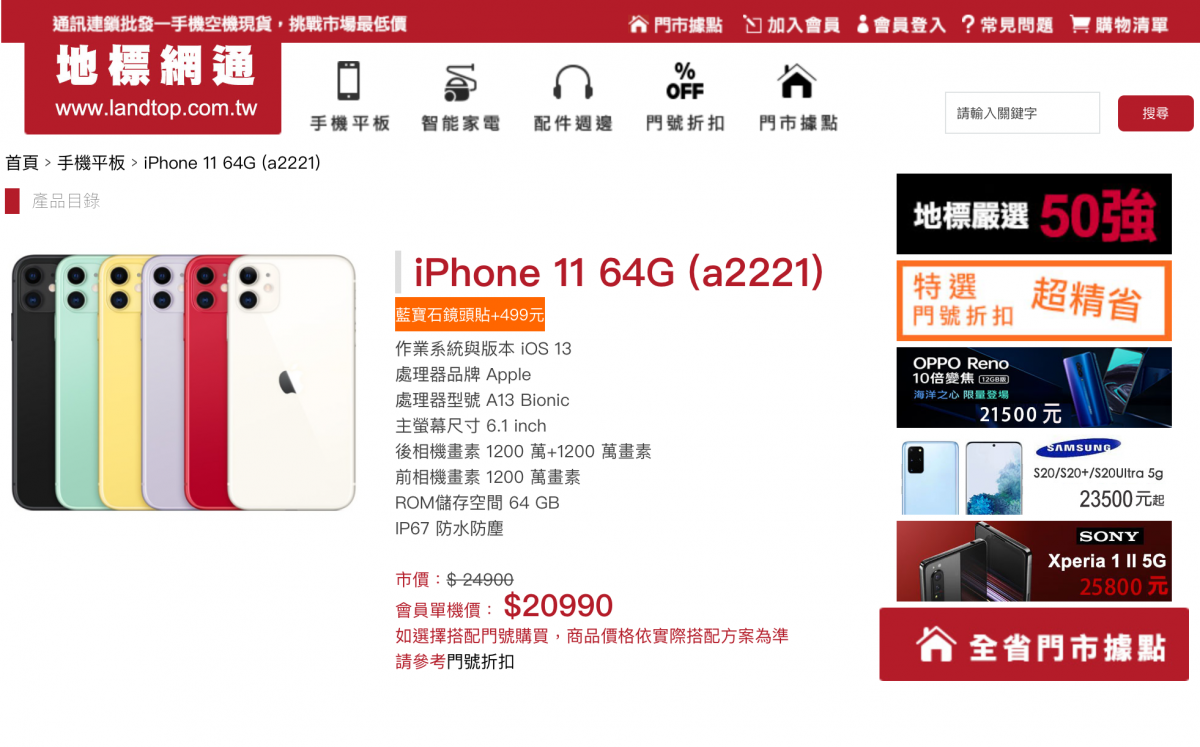Viewport: 1200px width, 747px height.
Task: Click 會員登入 in the top bar
Action: pyautogui.click(x=901, y=24)
